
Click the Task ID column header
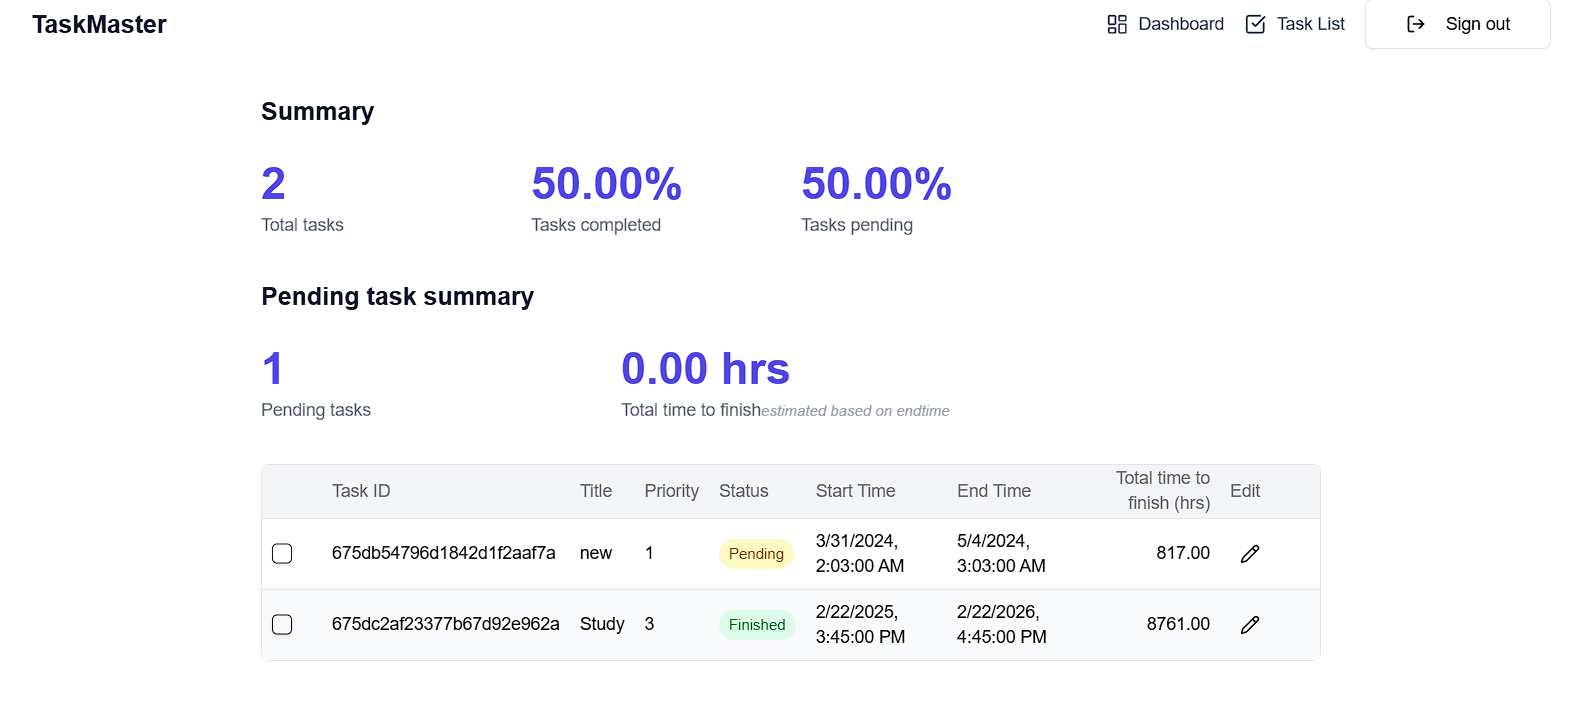[x=361, y=491]
